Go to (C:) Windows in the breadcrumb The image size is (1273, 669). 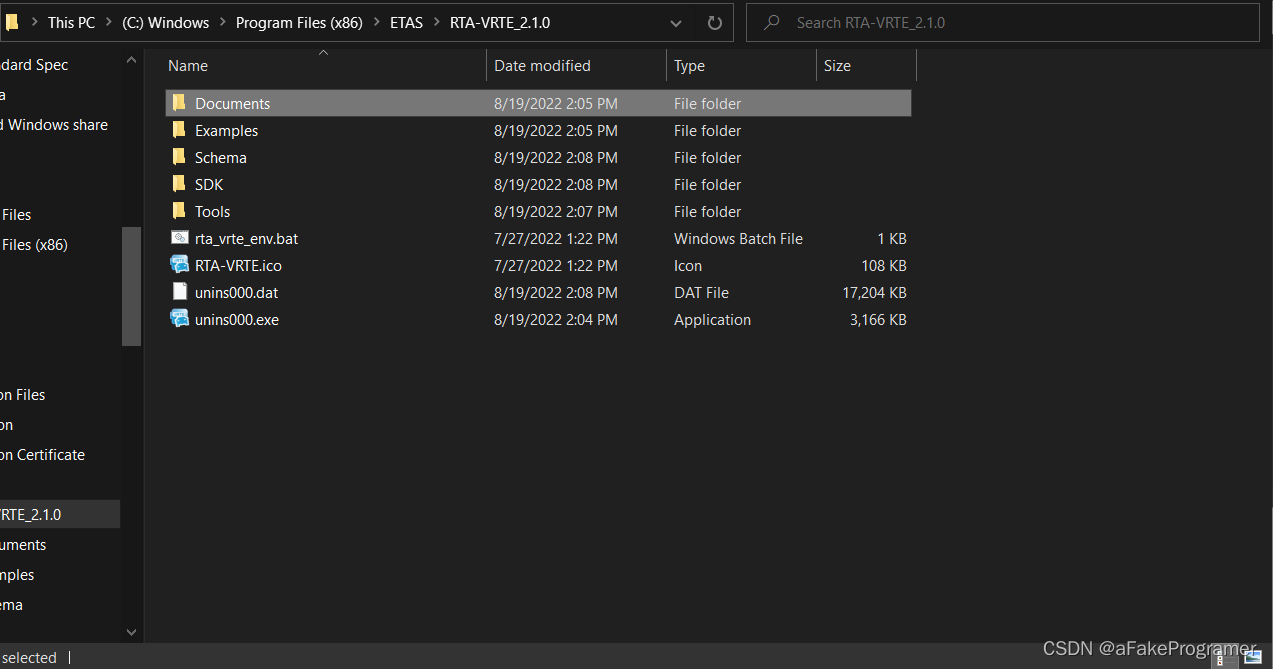(166, 22)
